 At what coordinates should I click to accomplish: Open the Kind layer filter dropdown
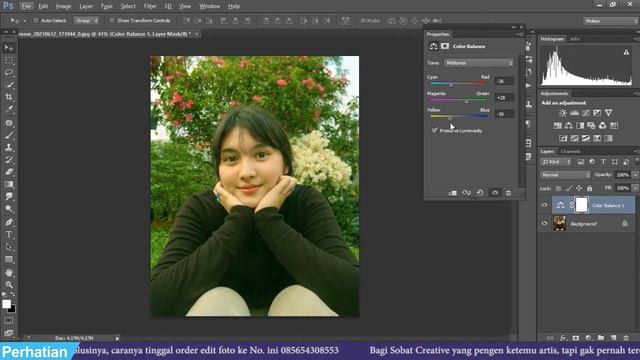(556, 162)
